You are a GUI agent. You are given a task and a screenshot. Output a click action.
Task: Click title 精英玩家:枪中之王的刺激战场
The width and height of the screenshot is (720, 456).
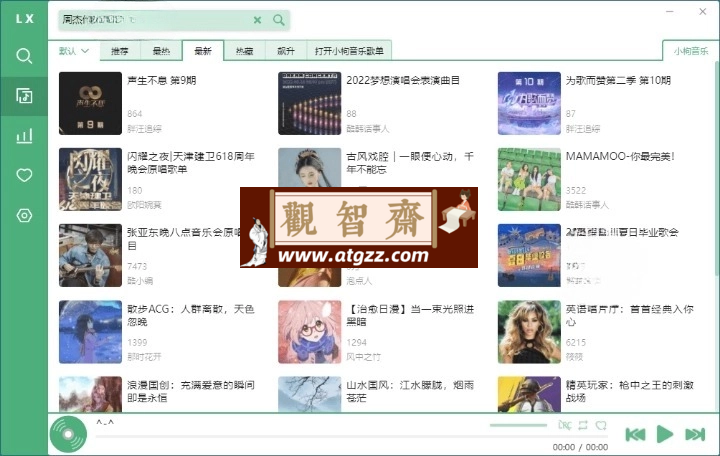pyautogui.click(x=630, y=391)
